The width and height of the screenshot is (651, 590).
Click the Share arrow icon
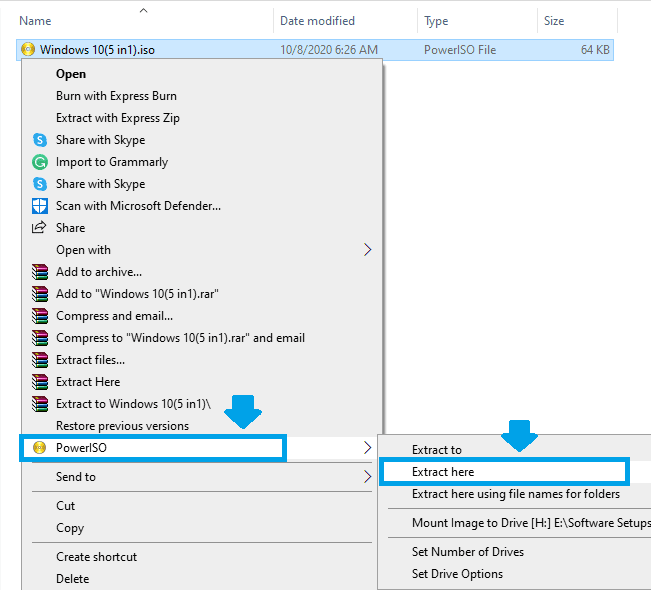coord(39,228)
